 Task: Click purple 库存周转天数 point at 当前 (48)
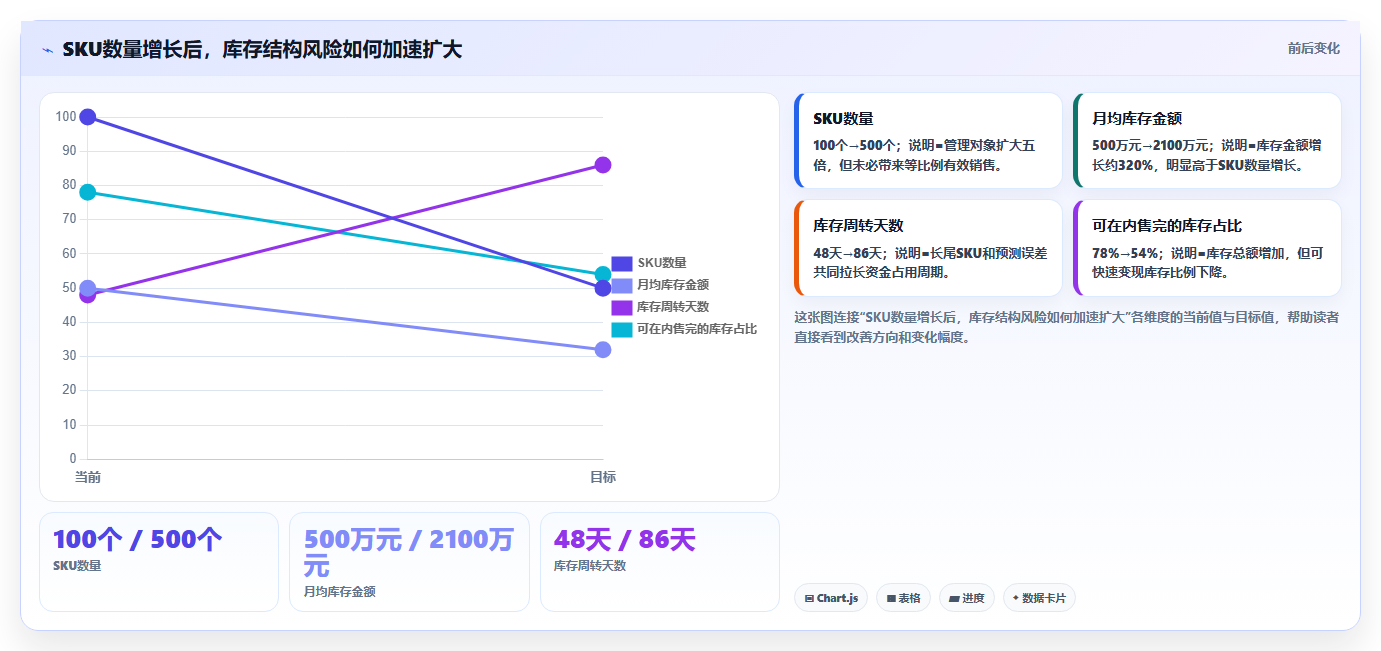coord(88,295)
